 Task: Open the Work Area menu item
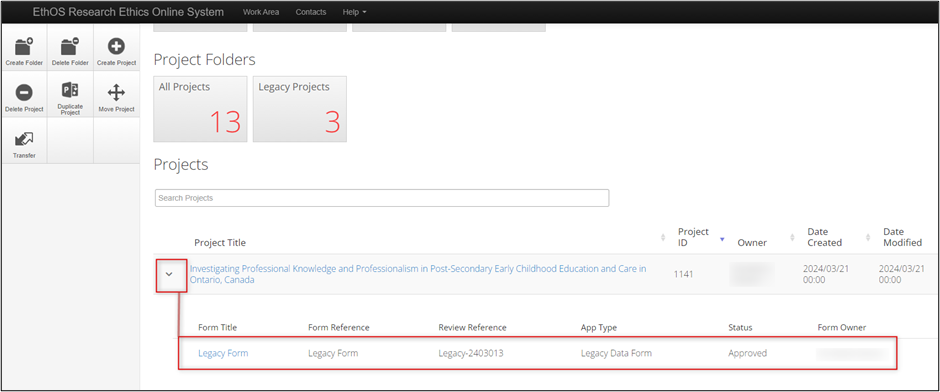[x=261, y=12]
